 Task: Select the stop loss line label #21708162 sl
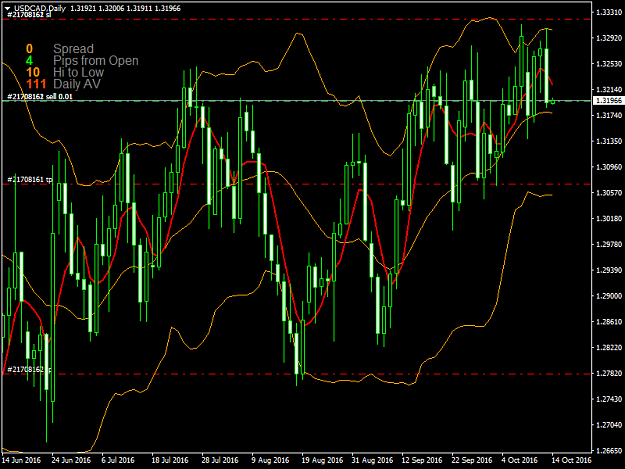click(x=29, y=15)
